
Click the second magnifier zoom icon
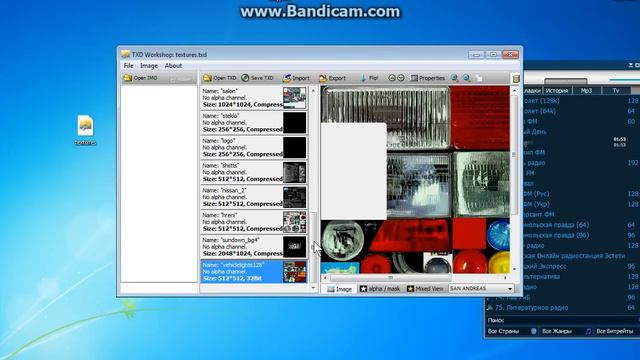pos(467,78)
